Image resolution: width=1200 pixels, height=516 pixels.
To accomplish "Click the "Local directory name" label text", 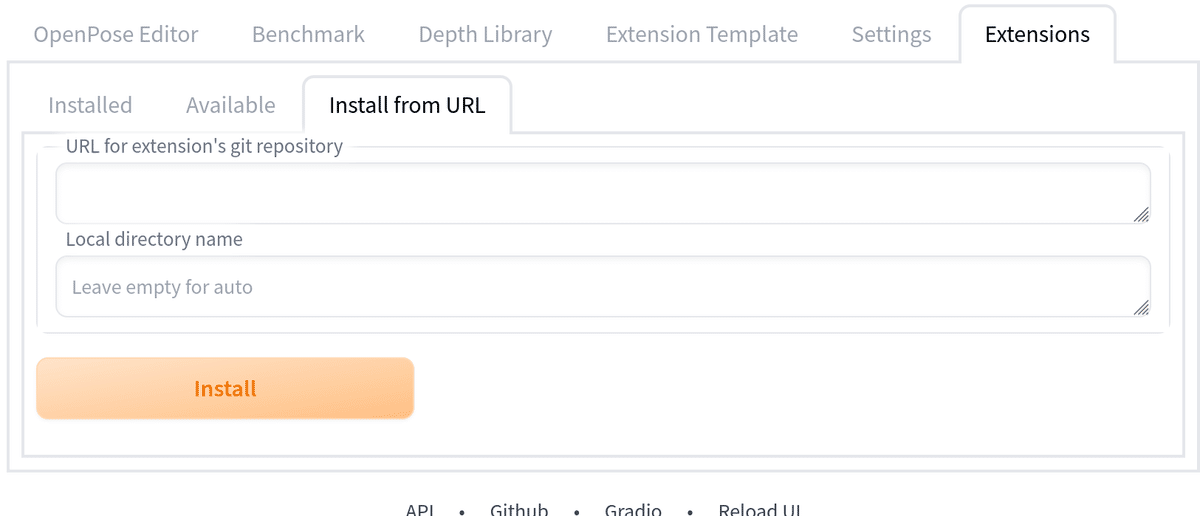I will (154, 239).
